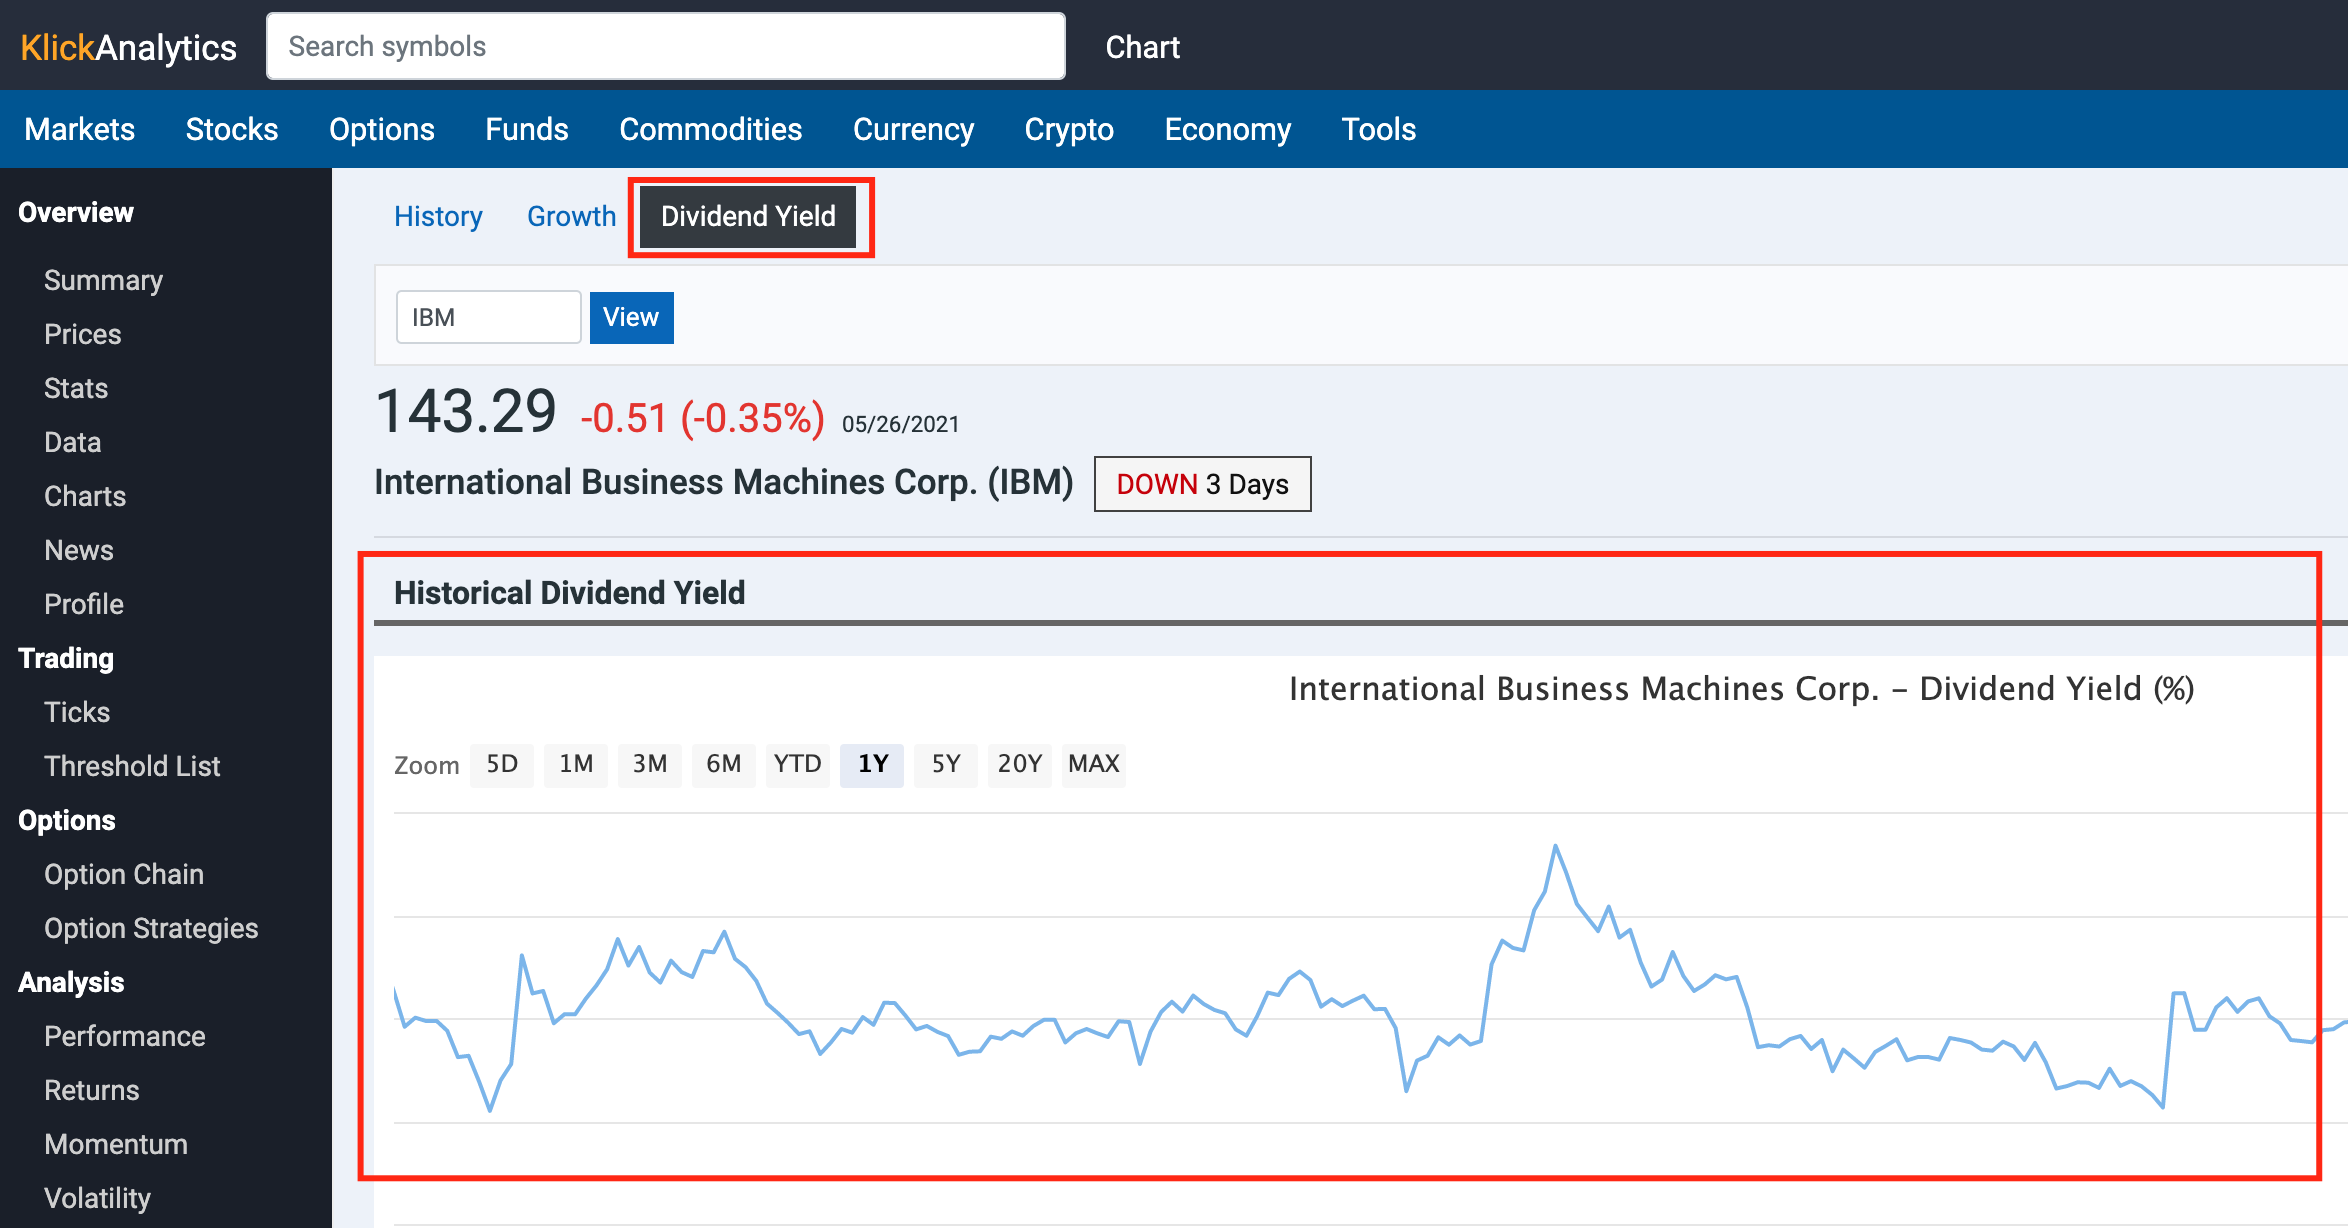
Task: Open News in the sidebar
Action: [79, 550]
